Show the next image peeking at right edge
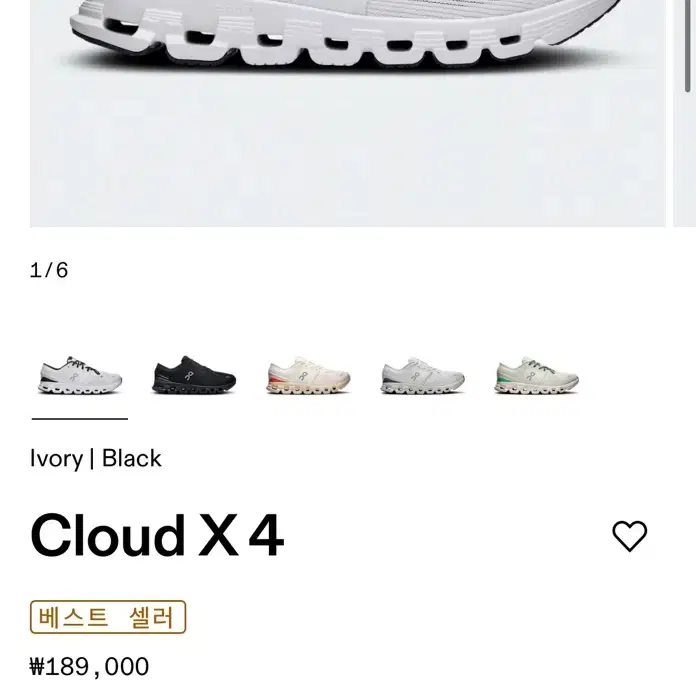 point(685,110)
